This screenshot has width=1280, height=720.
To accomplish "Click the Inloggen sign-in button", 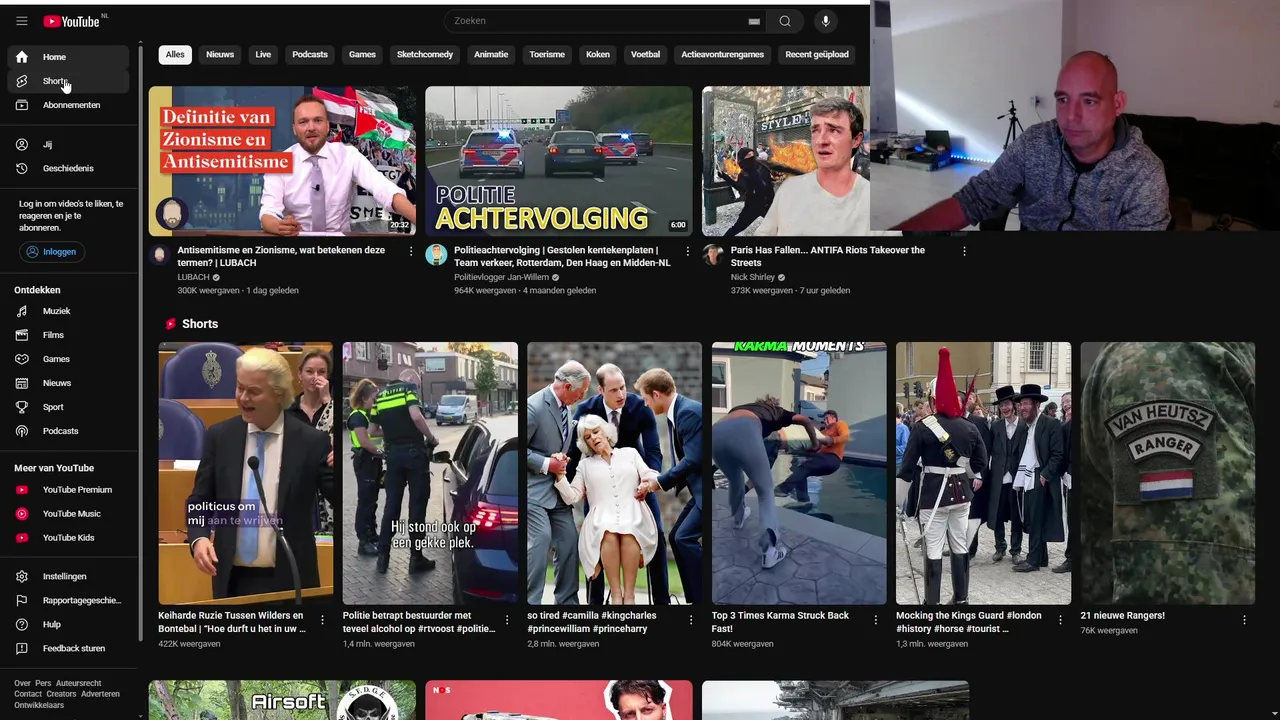I will 52,252.
